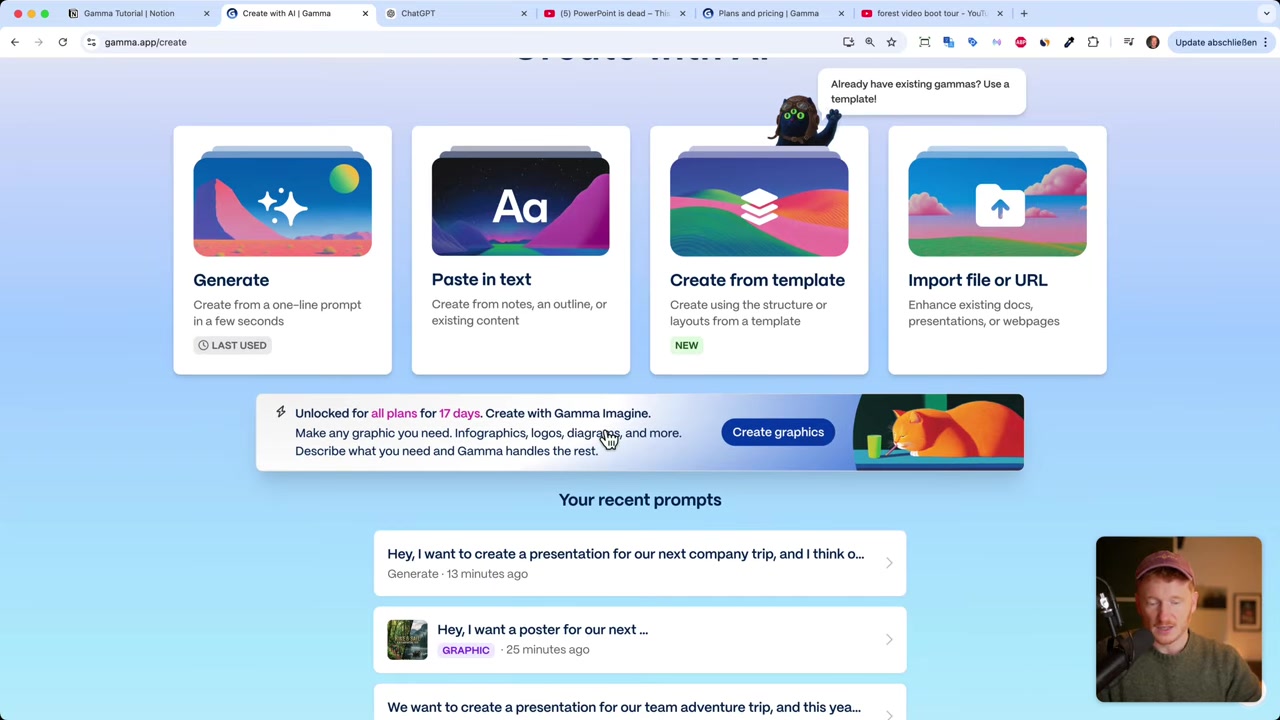Click the NEW badge on template card
The height and width of the screenshot is (720, 1280).
pyautogui.click(x=686, y=345)
